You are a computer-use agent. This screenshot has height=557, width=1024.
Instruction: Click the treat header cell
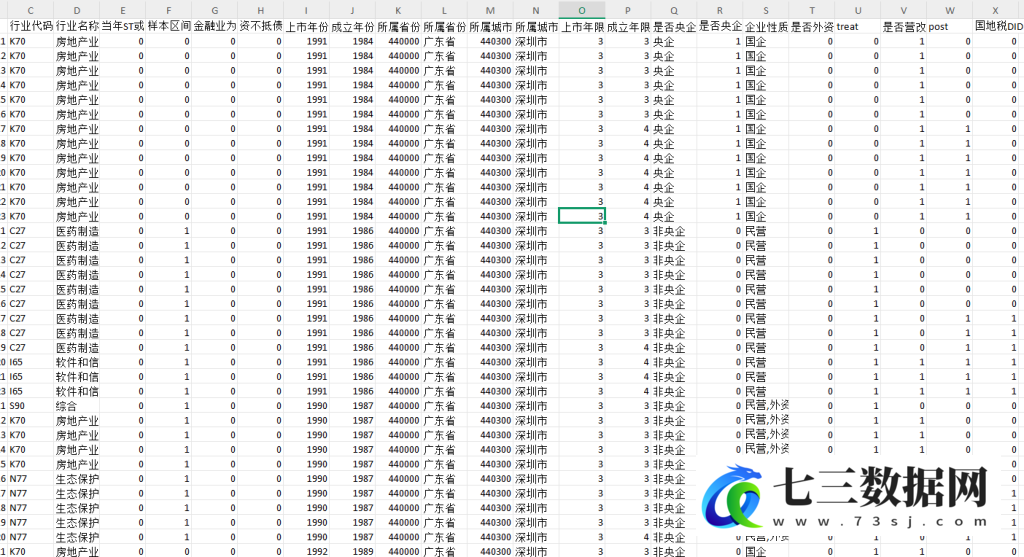[857, 27]
